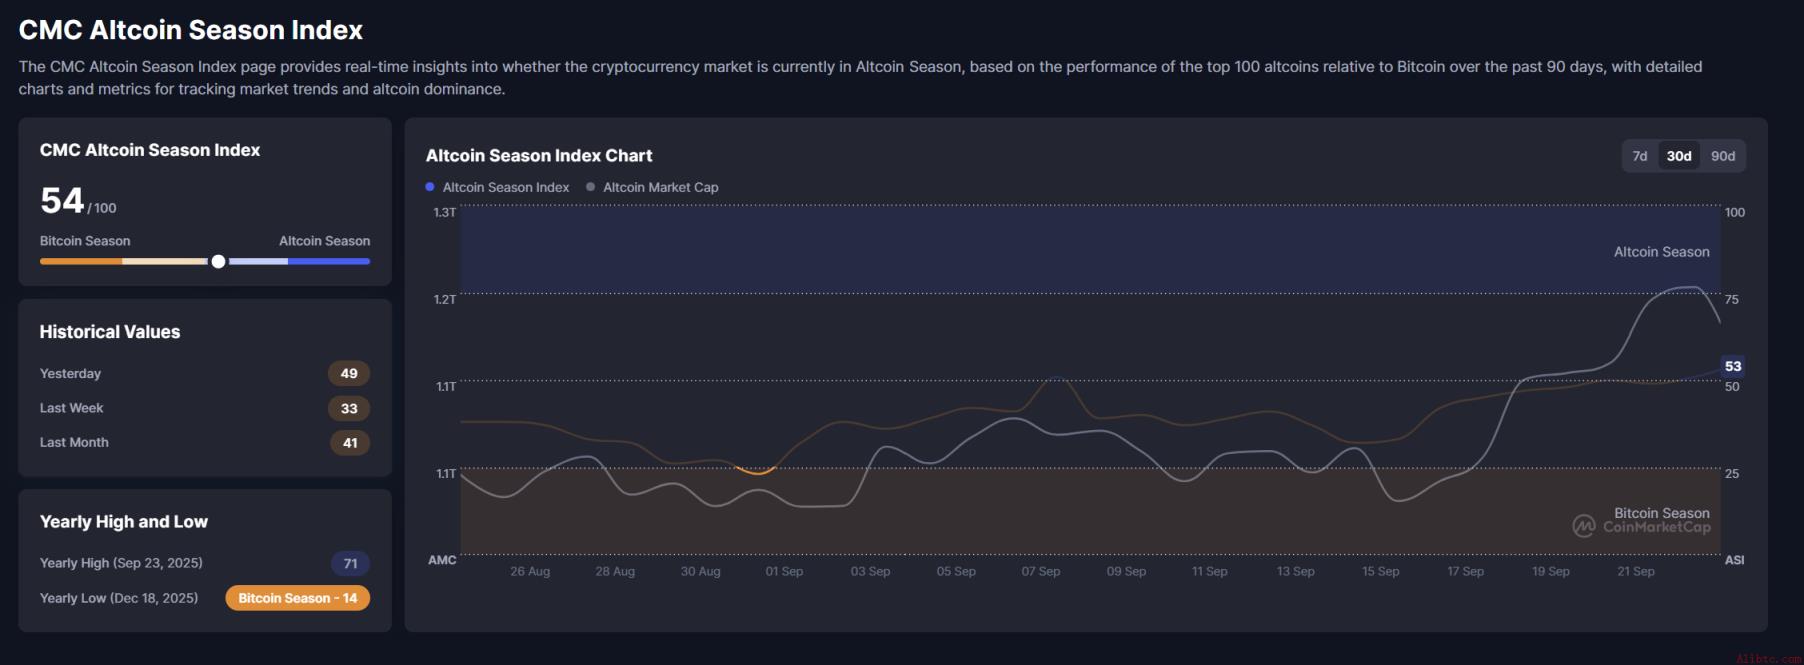Click the 53 current value chart marker
The image size is (1804, 665).
1733,366
